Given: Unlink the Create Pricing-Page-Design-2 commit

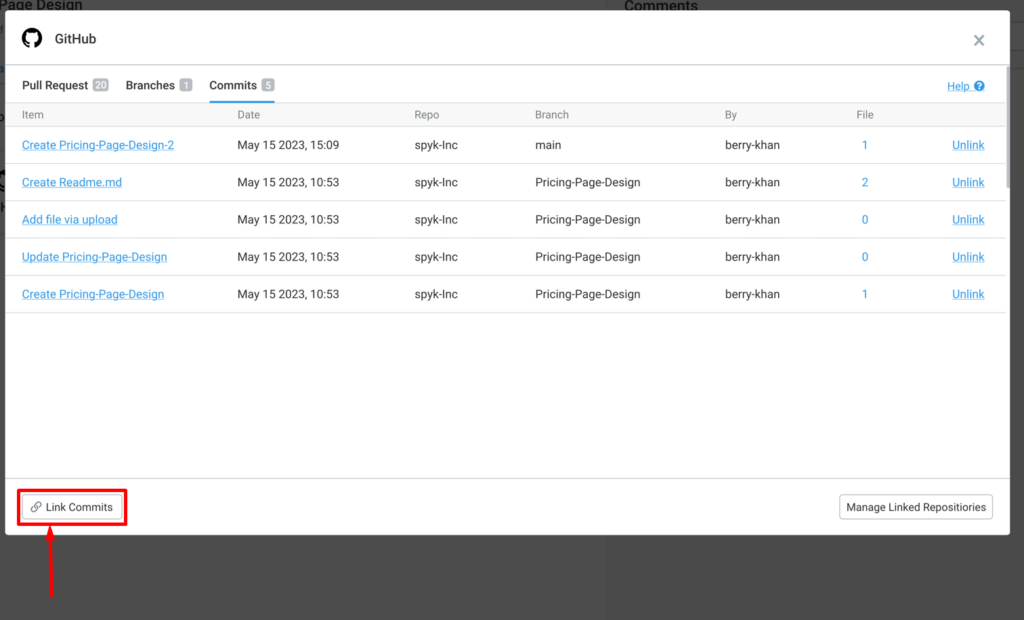Looking at the screenshot, I should tap(968, 145).
